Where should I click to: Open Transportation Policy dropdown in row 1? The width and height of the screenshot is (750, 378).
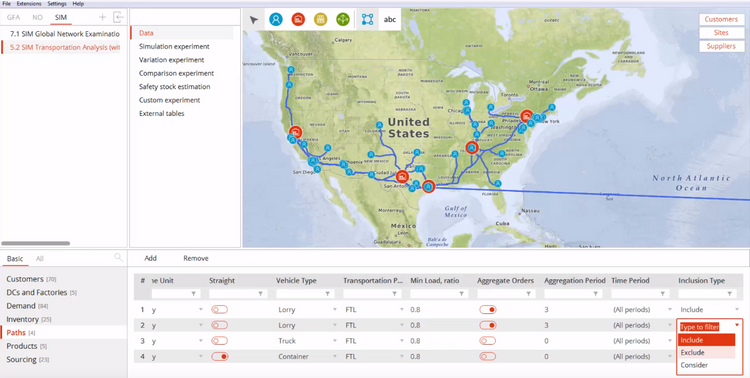pos(402,310)
